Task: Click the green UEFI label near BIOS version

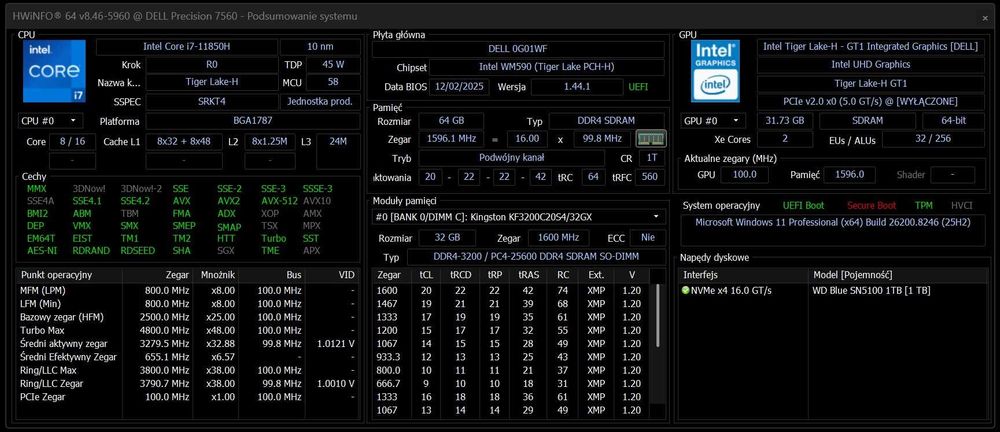Action: point(638,87)
